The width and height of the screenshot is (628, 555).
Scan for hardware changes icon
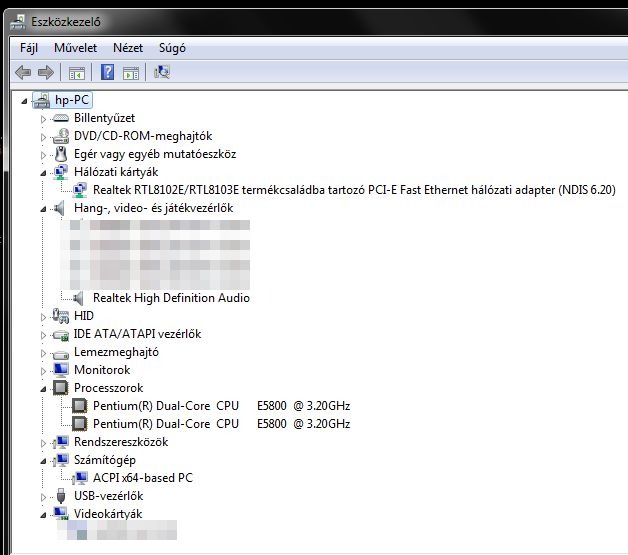point(162,72)
